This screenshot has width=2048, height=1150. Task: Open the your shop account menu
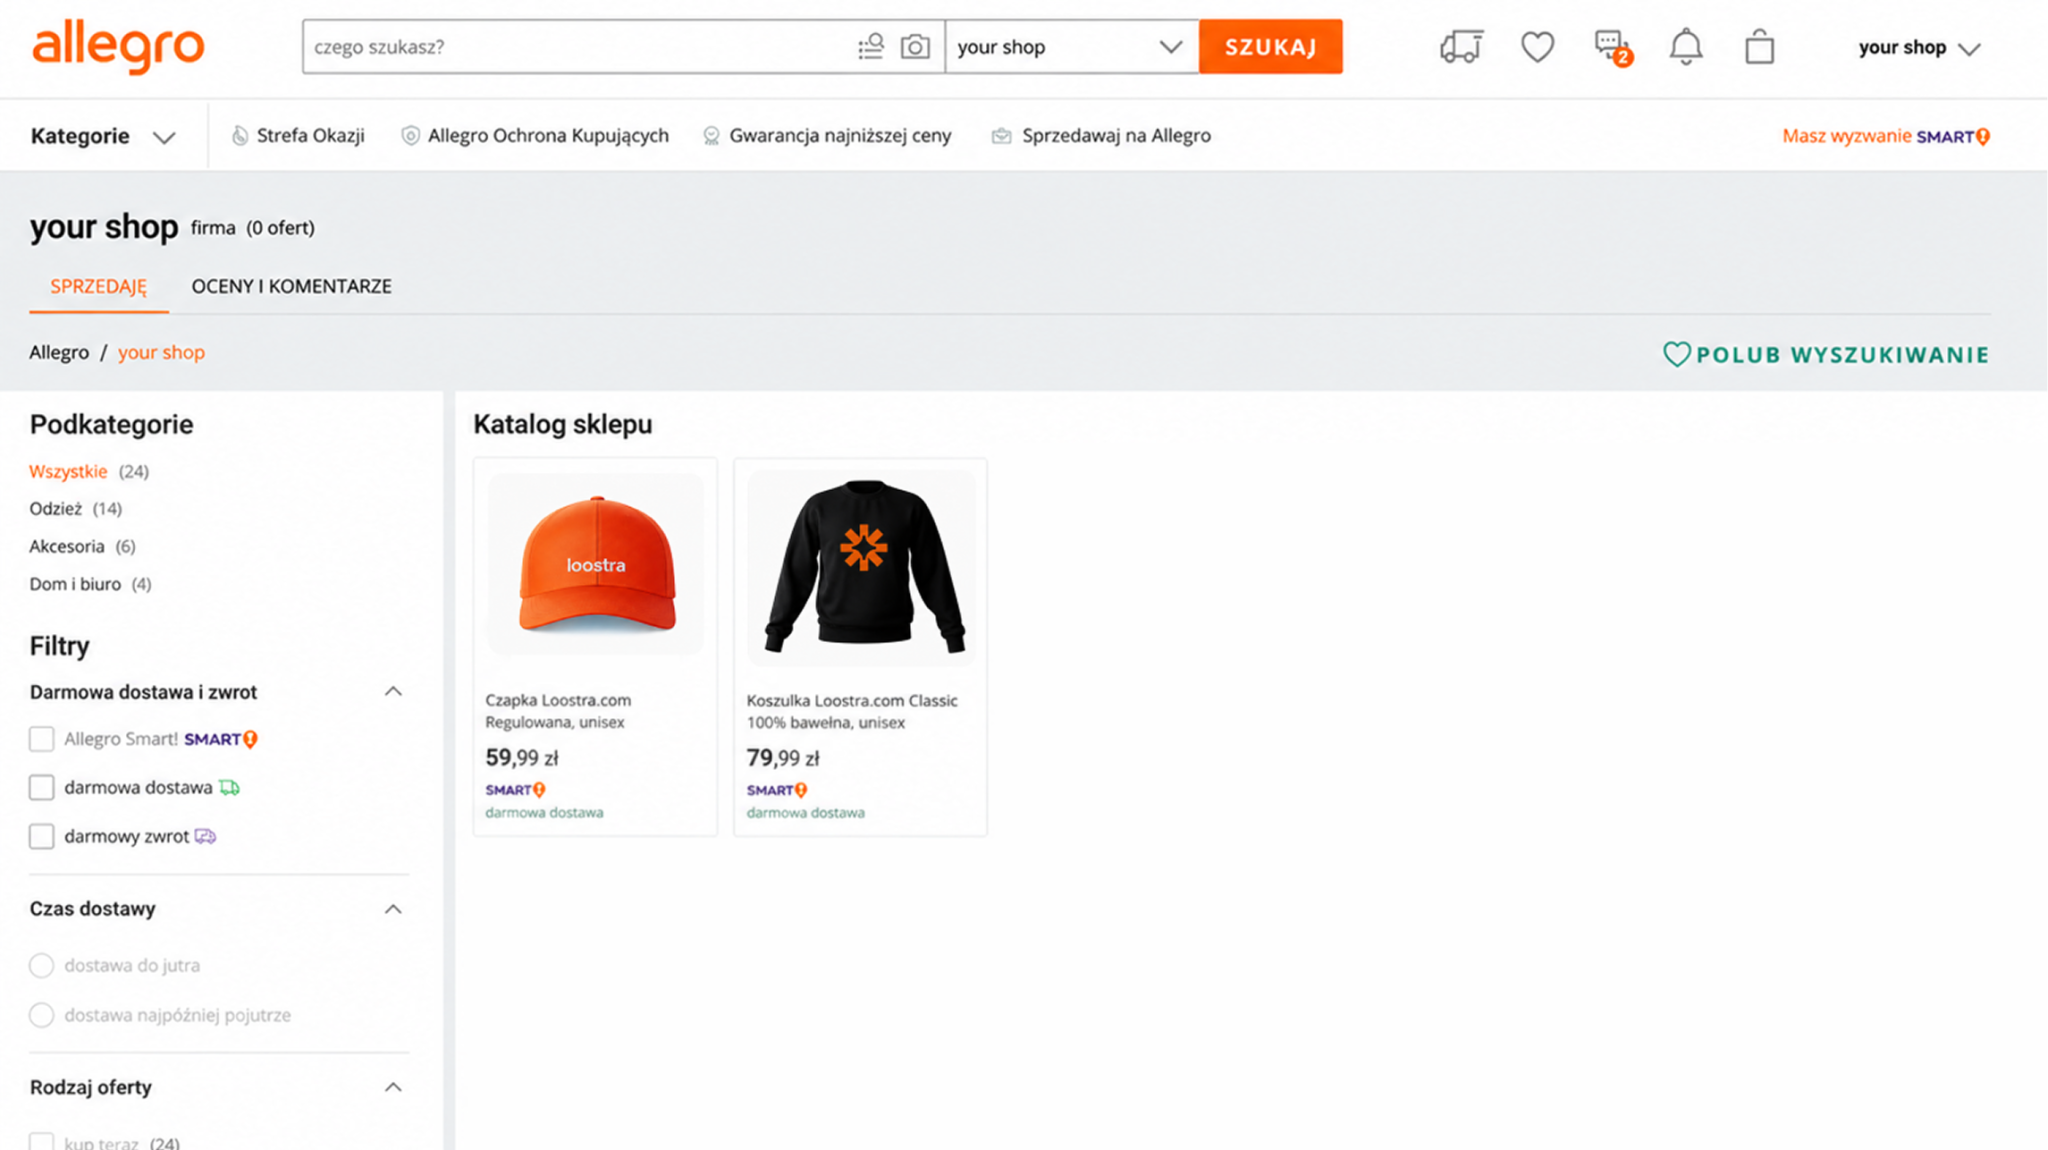1919,48
